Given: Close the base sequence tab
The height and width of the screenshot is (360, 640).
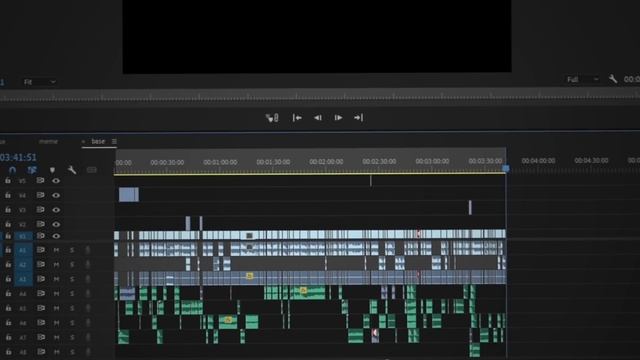Looking at the screenshot, I should tap(83, 141).
